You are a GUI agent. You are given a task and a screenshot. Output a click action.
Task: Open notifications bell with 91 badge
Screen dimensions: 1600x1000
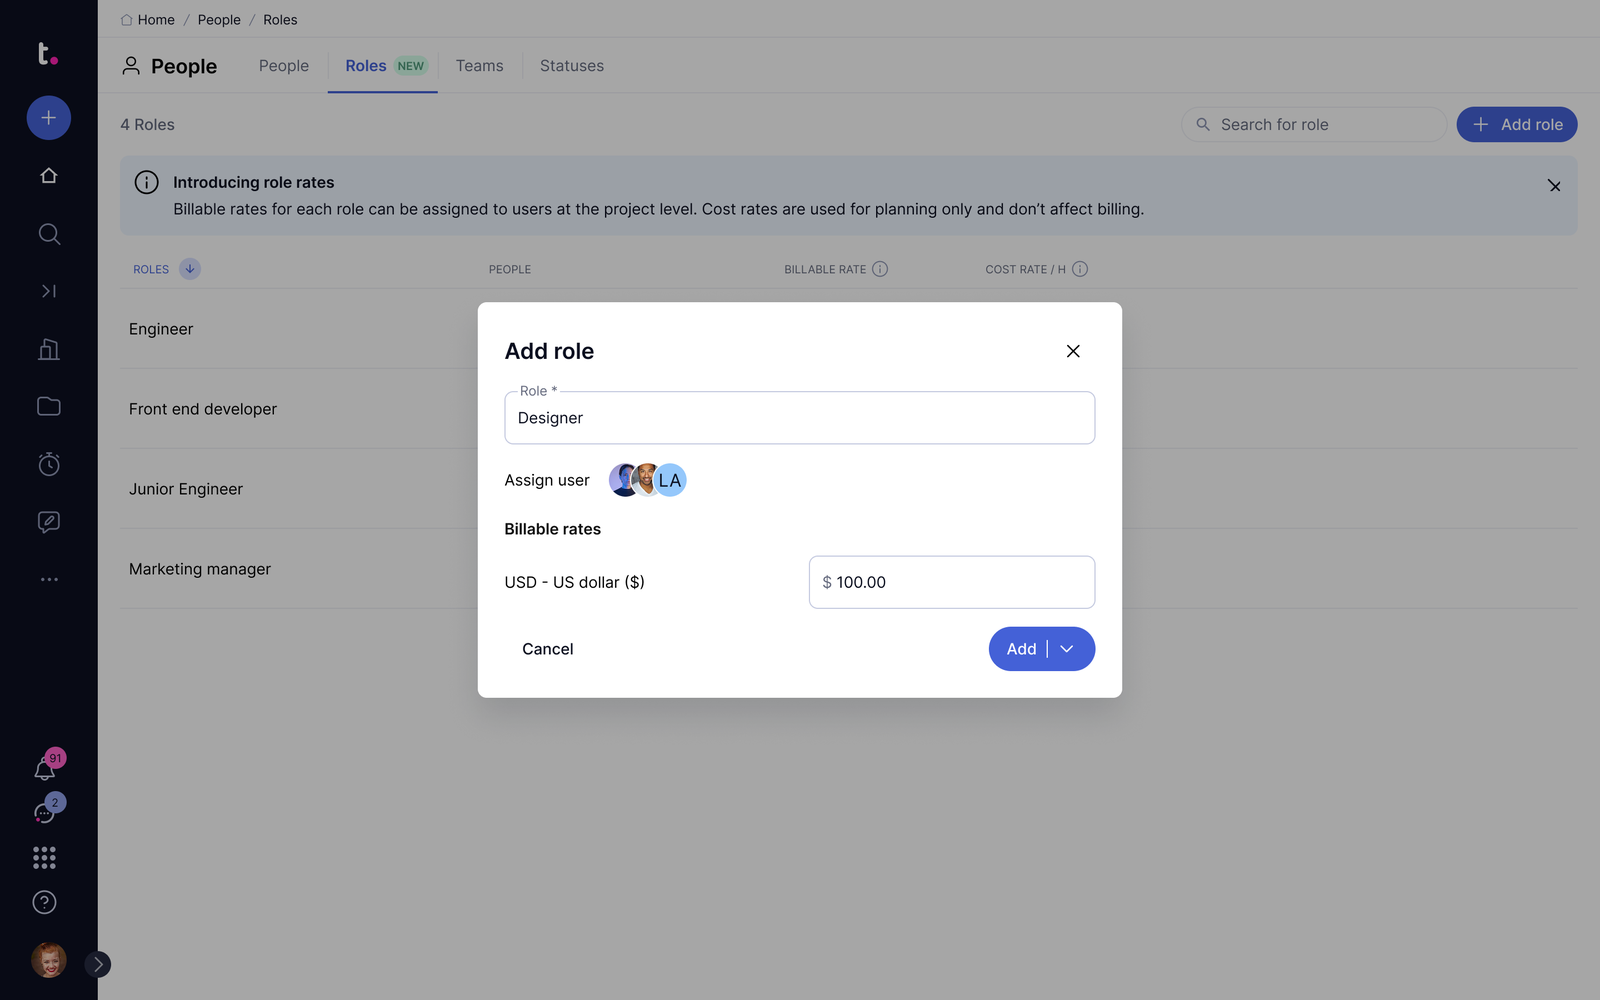click(x=45, y=769)
